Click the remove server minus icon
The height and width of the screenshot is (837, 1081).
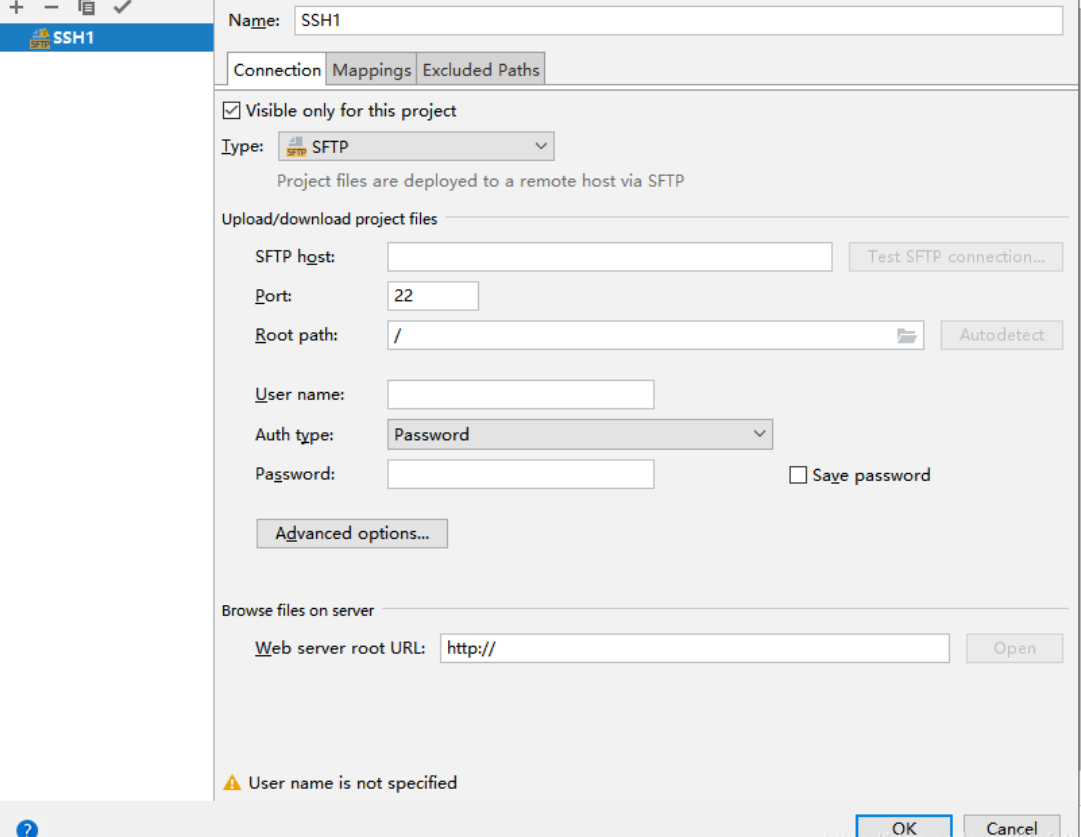click(51, 7)
